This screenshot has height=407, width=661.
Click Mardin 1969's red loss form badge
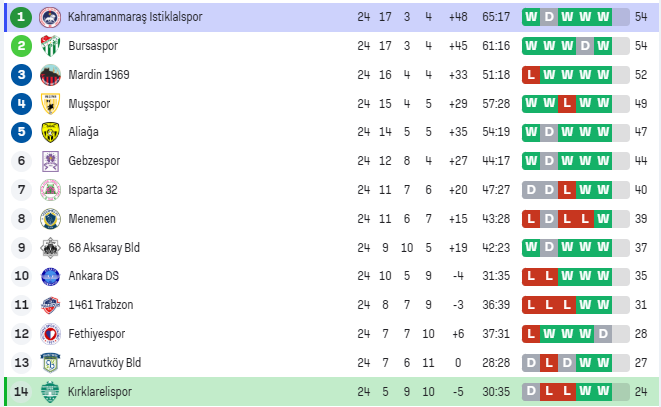tap(531, 75)
